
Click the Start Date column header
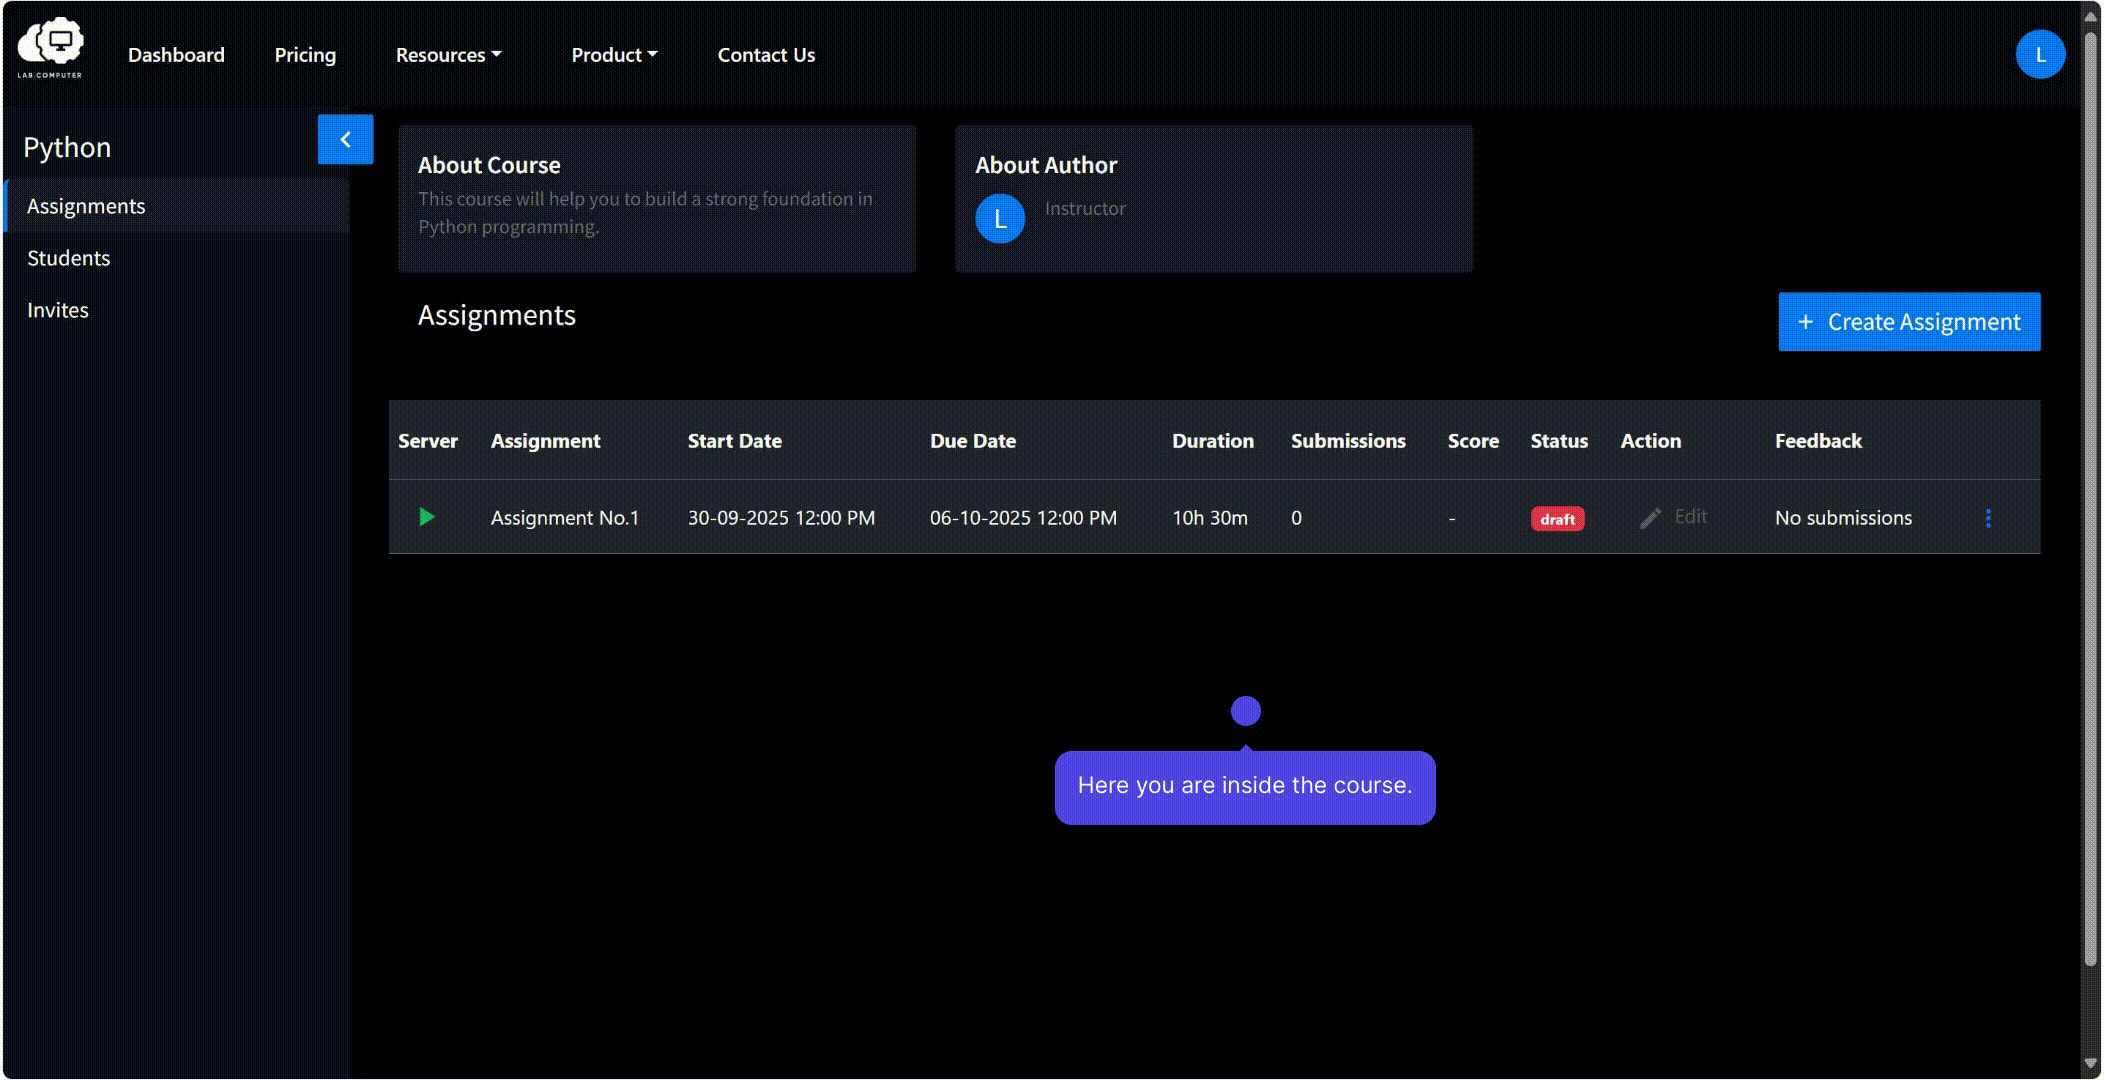[735, 441]
